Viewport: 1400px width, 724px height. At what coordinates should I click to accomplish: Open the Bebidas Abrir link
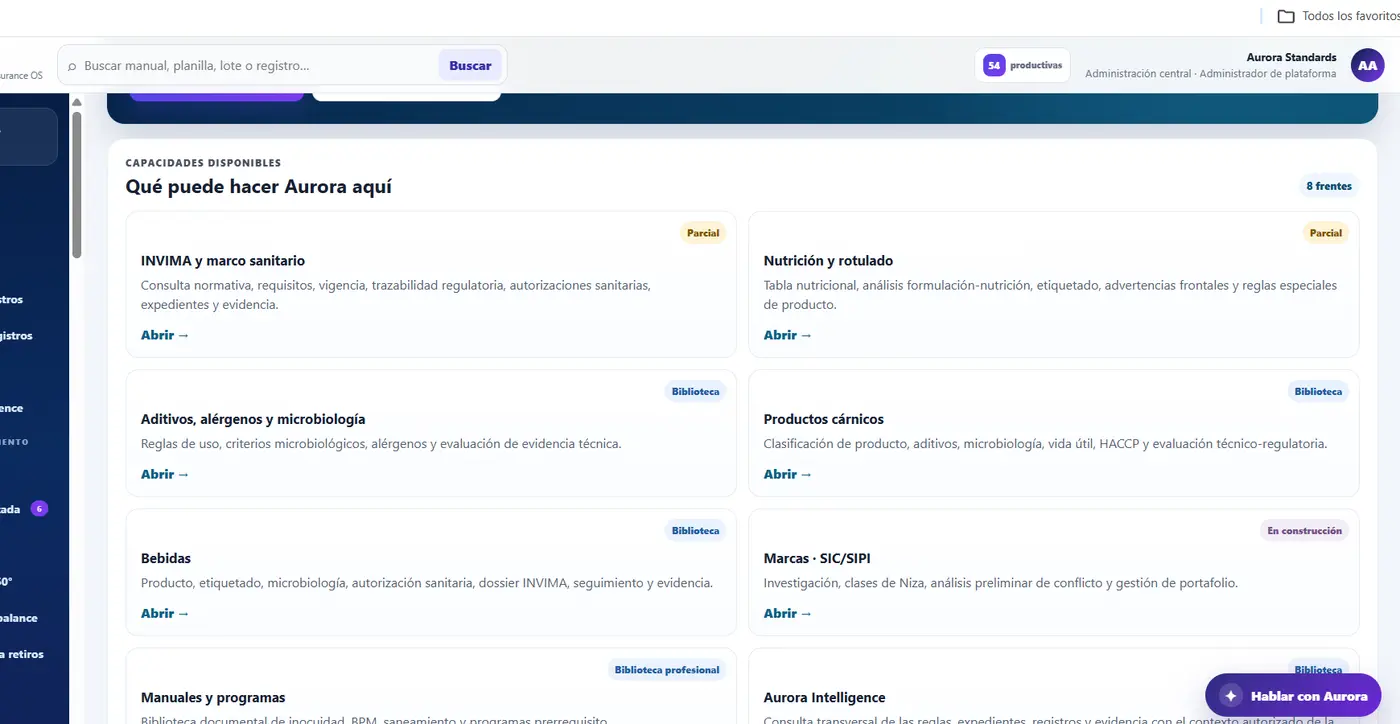pos(165,613)
